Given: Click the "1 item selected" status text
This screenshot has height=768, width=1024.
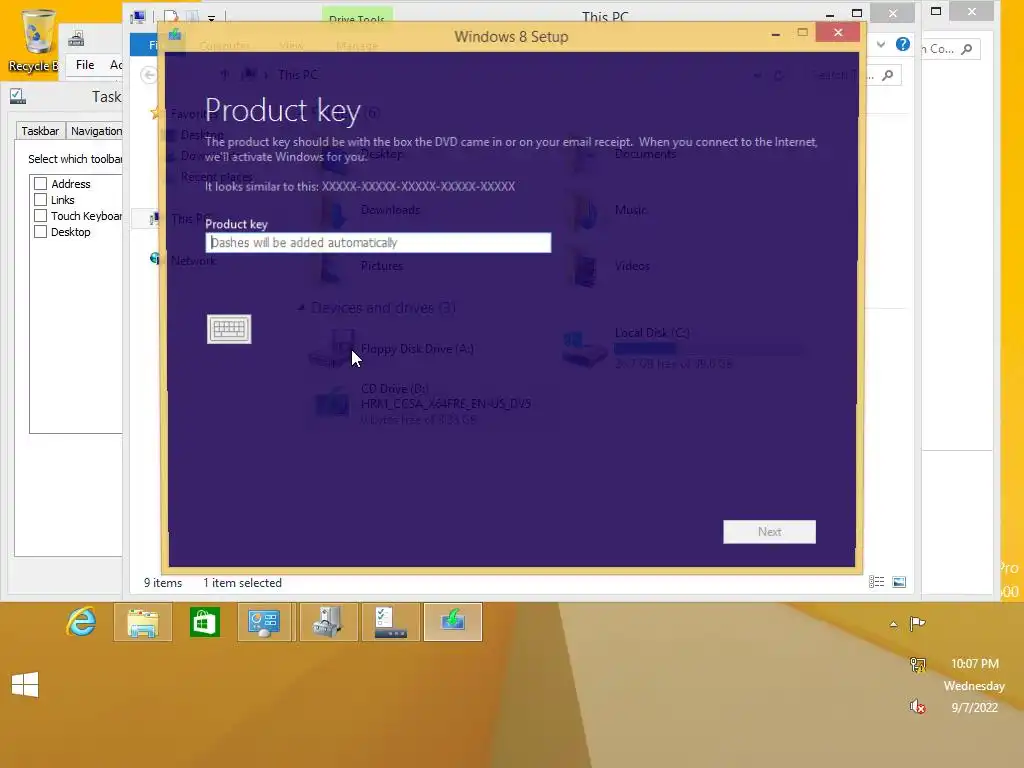Looking at the screenshot, I should click(242, 583).
